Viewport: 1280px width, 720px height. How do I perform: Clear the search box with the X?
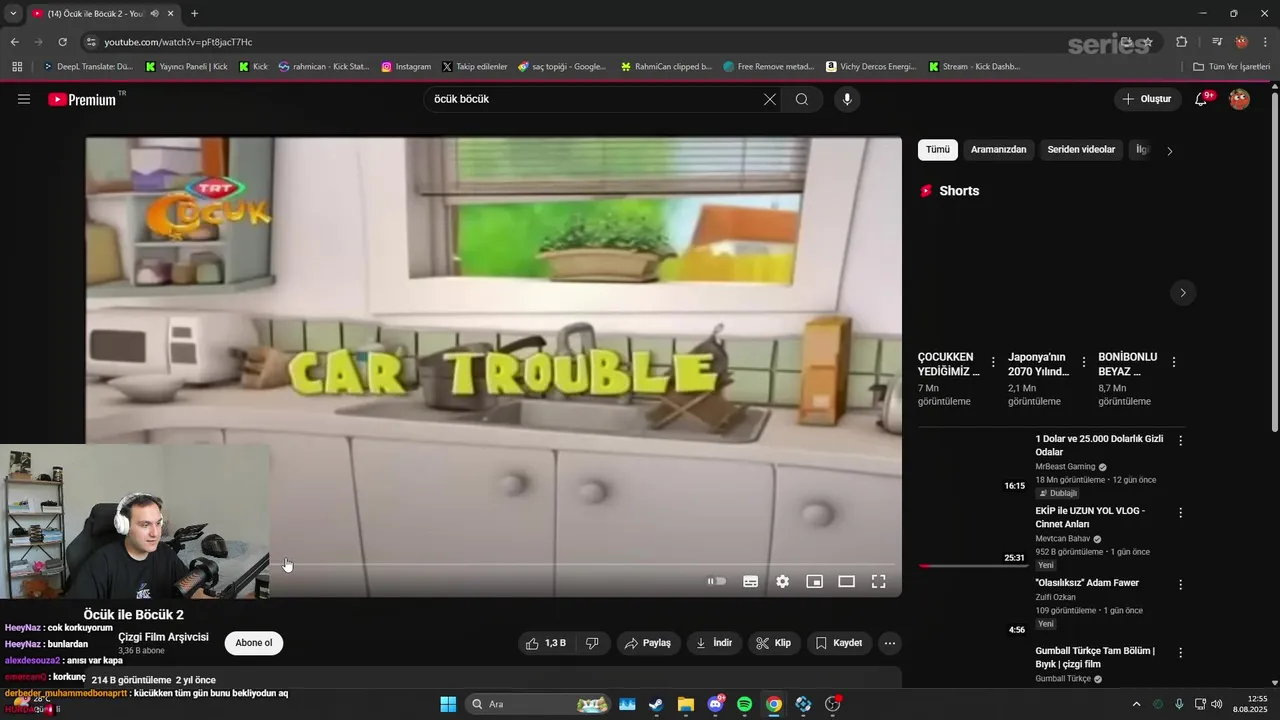(770, 99)
